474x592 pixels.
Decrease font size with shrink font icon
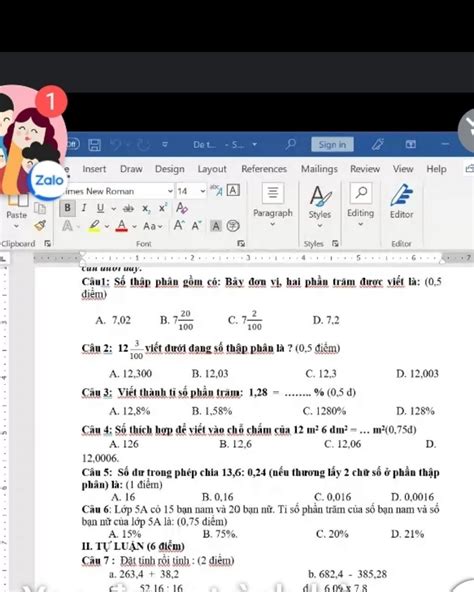click(x=196, y=226)
